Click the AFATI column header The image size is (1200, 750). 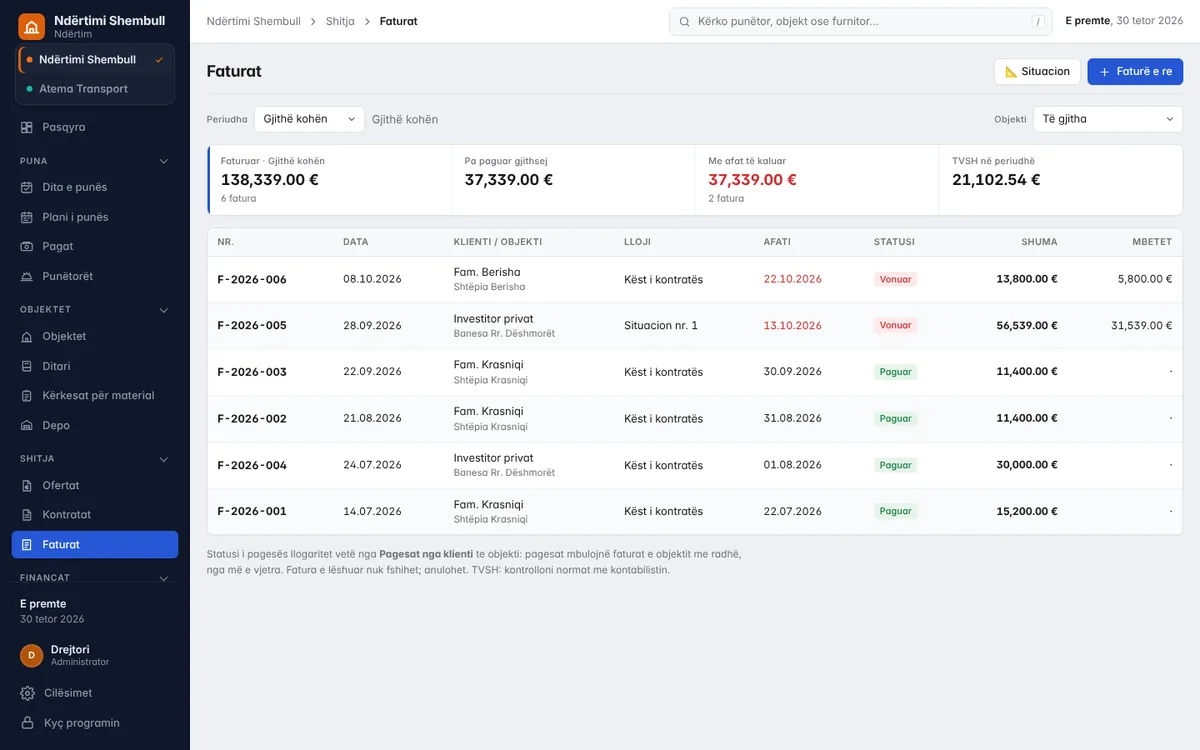click(777, 242)
